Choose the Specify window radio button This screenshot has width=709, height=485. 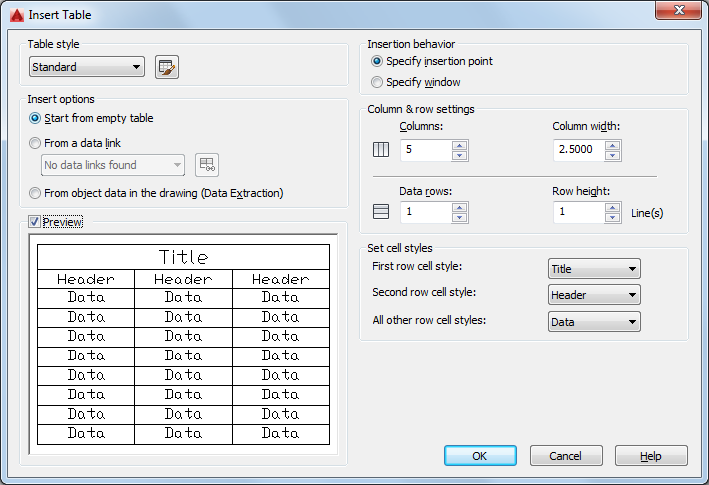tap(377, 82)
